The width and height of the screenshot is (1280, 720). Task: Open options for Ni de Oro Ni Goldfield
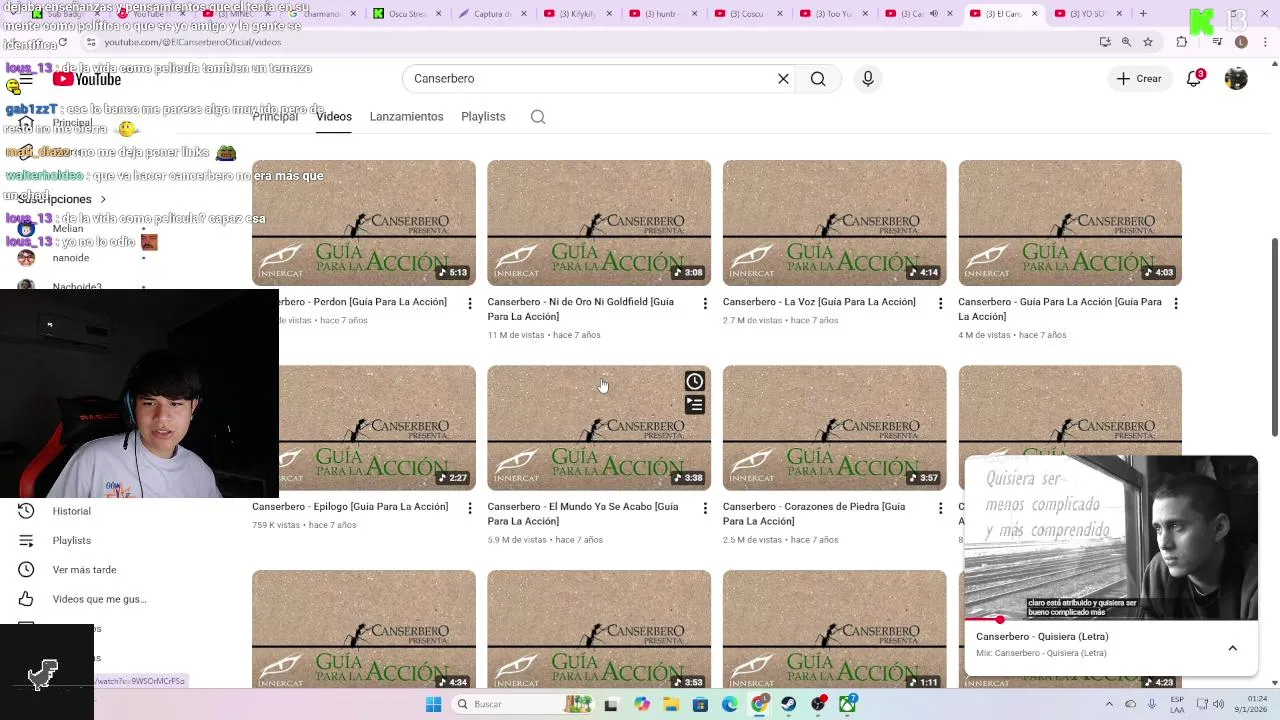[x=704, y=303]
